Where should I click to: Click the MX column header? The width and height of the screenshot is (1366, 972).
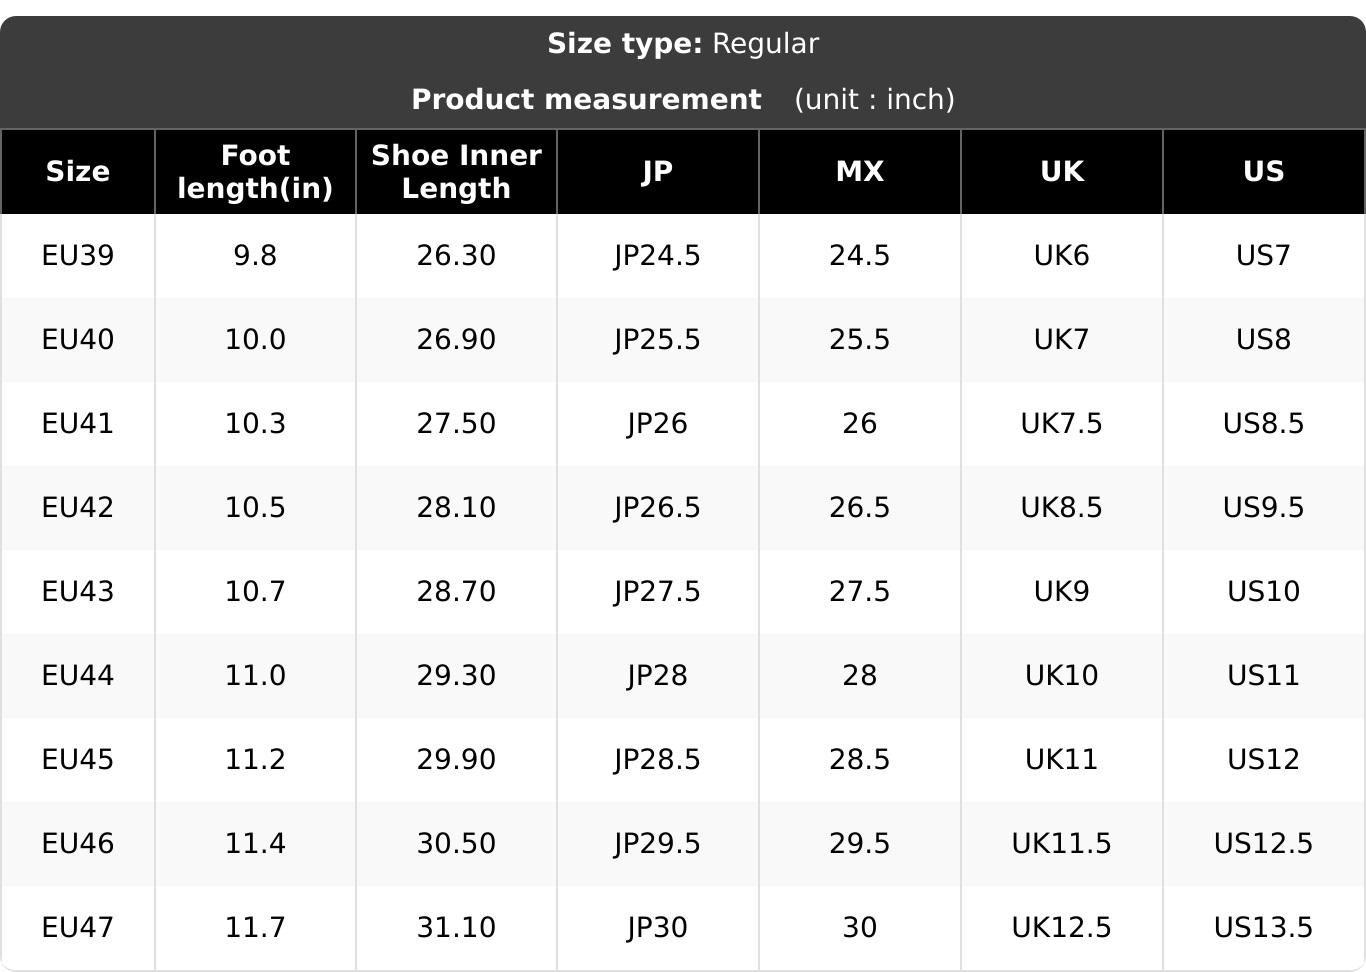tap(860, 172)
